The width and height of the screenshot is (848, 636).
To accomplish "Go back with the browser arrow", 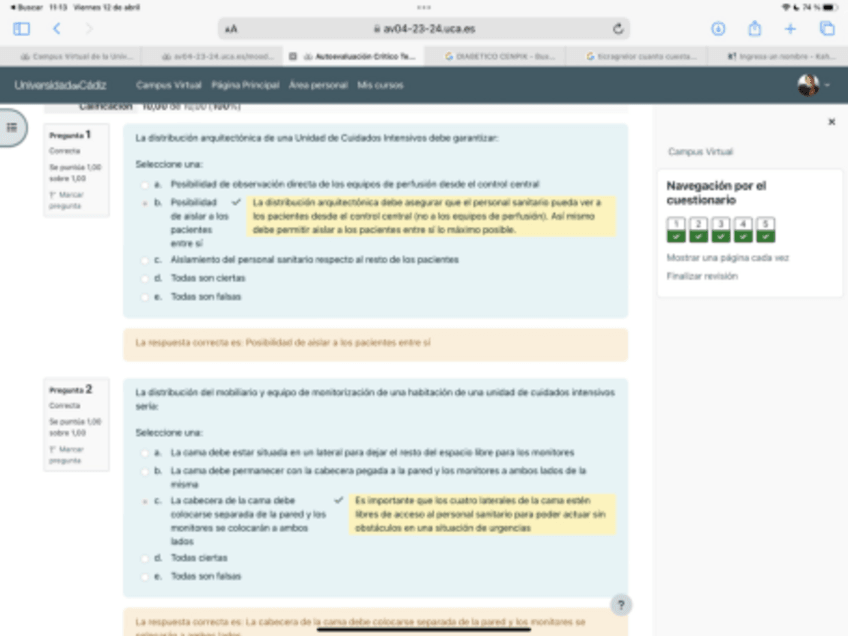I will pyautogui.click(x=57, y=29).
